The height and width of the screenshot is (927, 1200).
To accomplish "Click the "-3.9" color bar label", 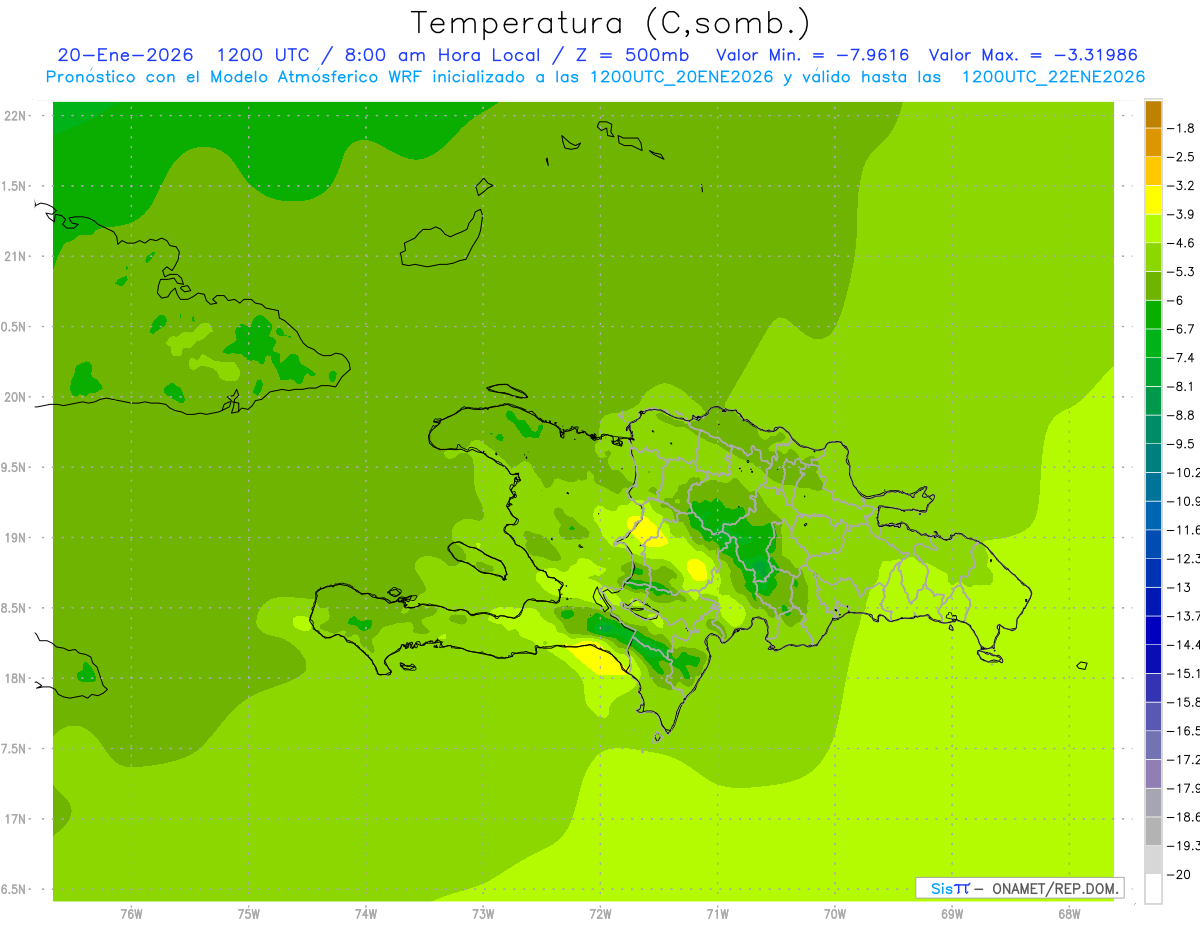I will click(1180, 214).
